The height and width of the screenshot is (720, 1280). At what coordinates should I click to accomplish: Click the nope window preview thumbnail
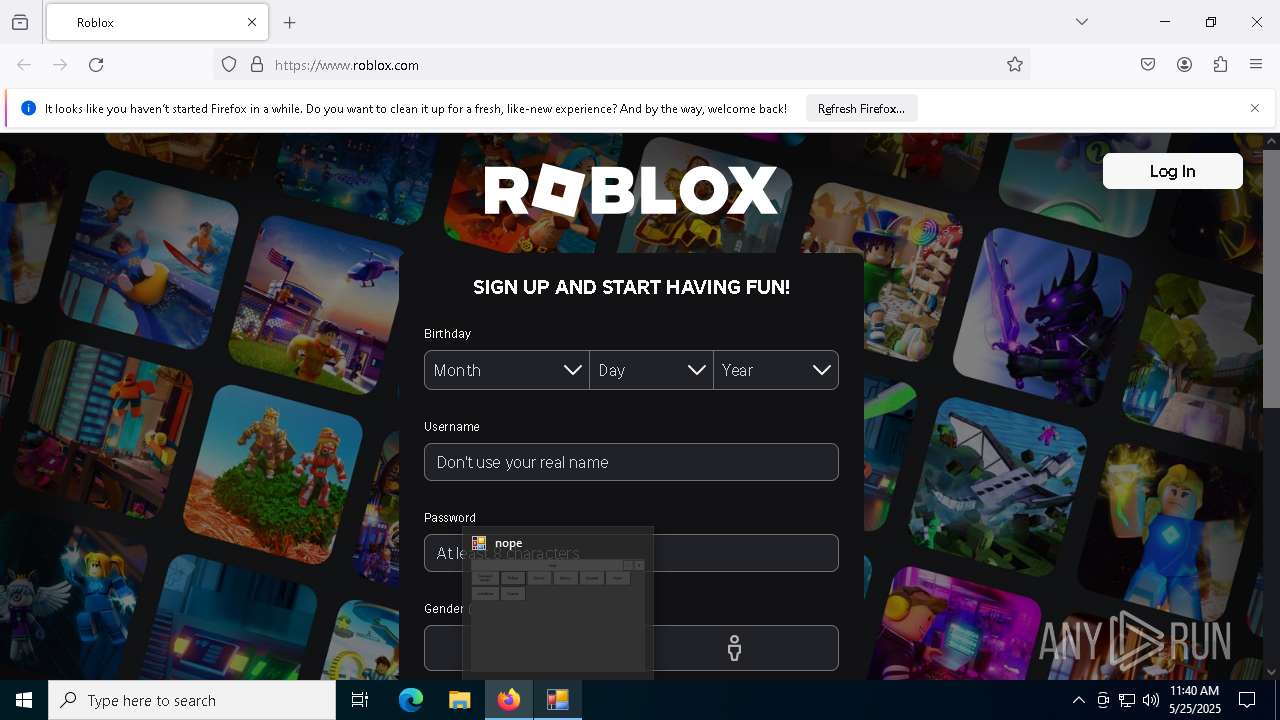558,603
